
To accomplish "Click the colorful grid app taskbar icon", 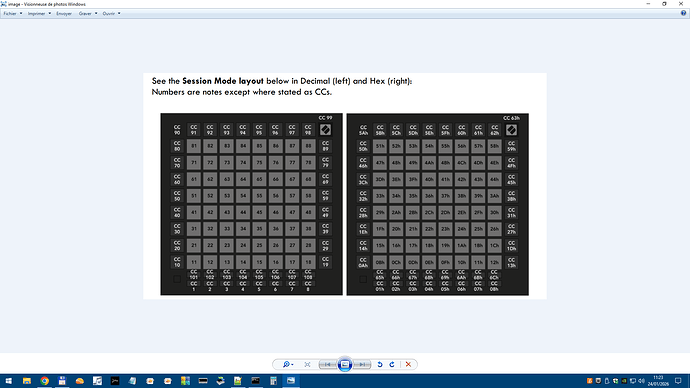I will click(185, 381).
